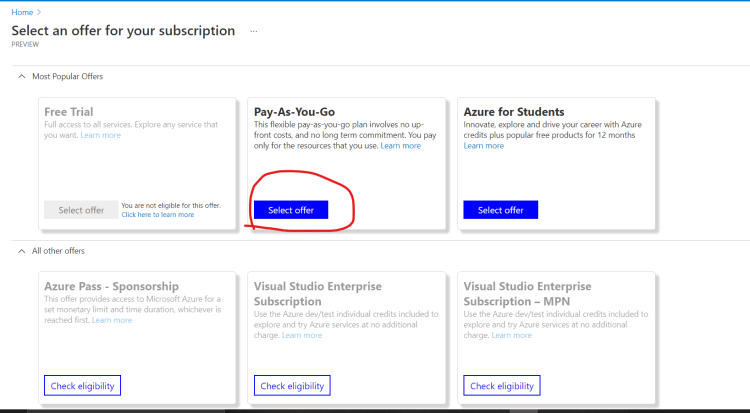Viewport: 750px width, 413px height.
Task: Open Learn more in Visual Studio Enterprise Subscription card
Action: [x=302, y=335]
